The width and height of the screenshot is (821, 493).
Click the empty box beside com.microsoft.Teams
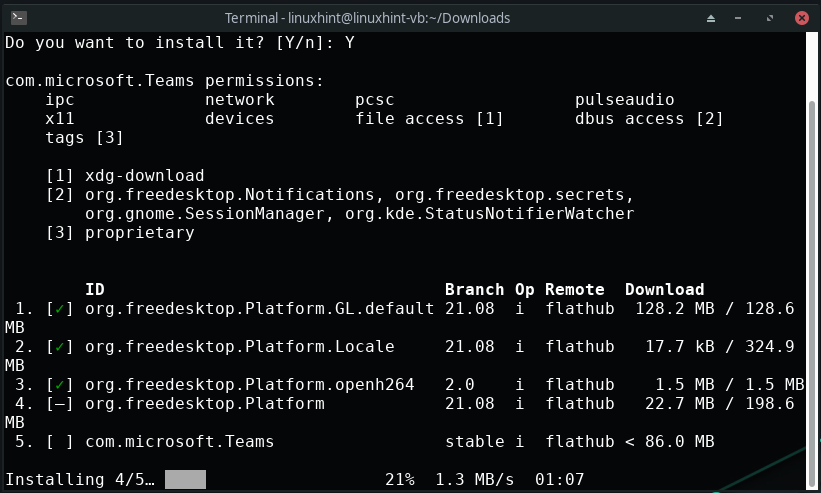coord(60,442)
